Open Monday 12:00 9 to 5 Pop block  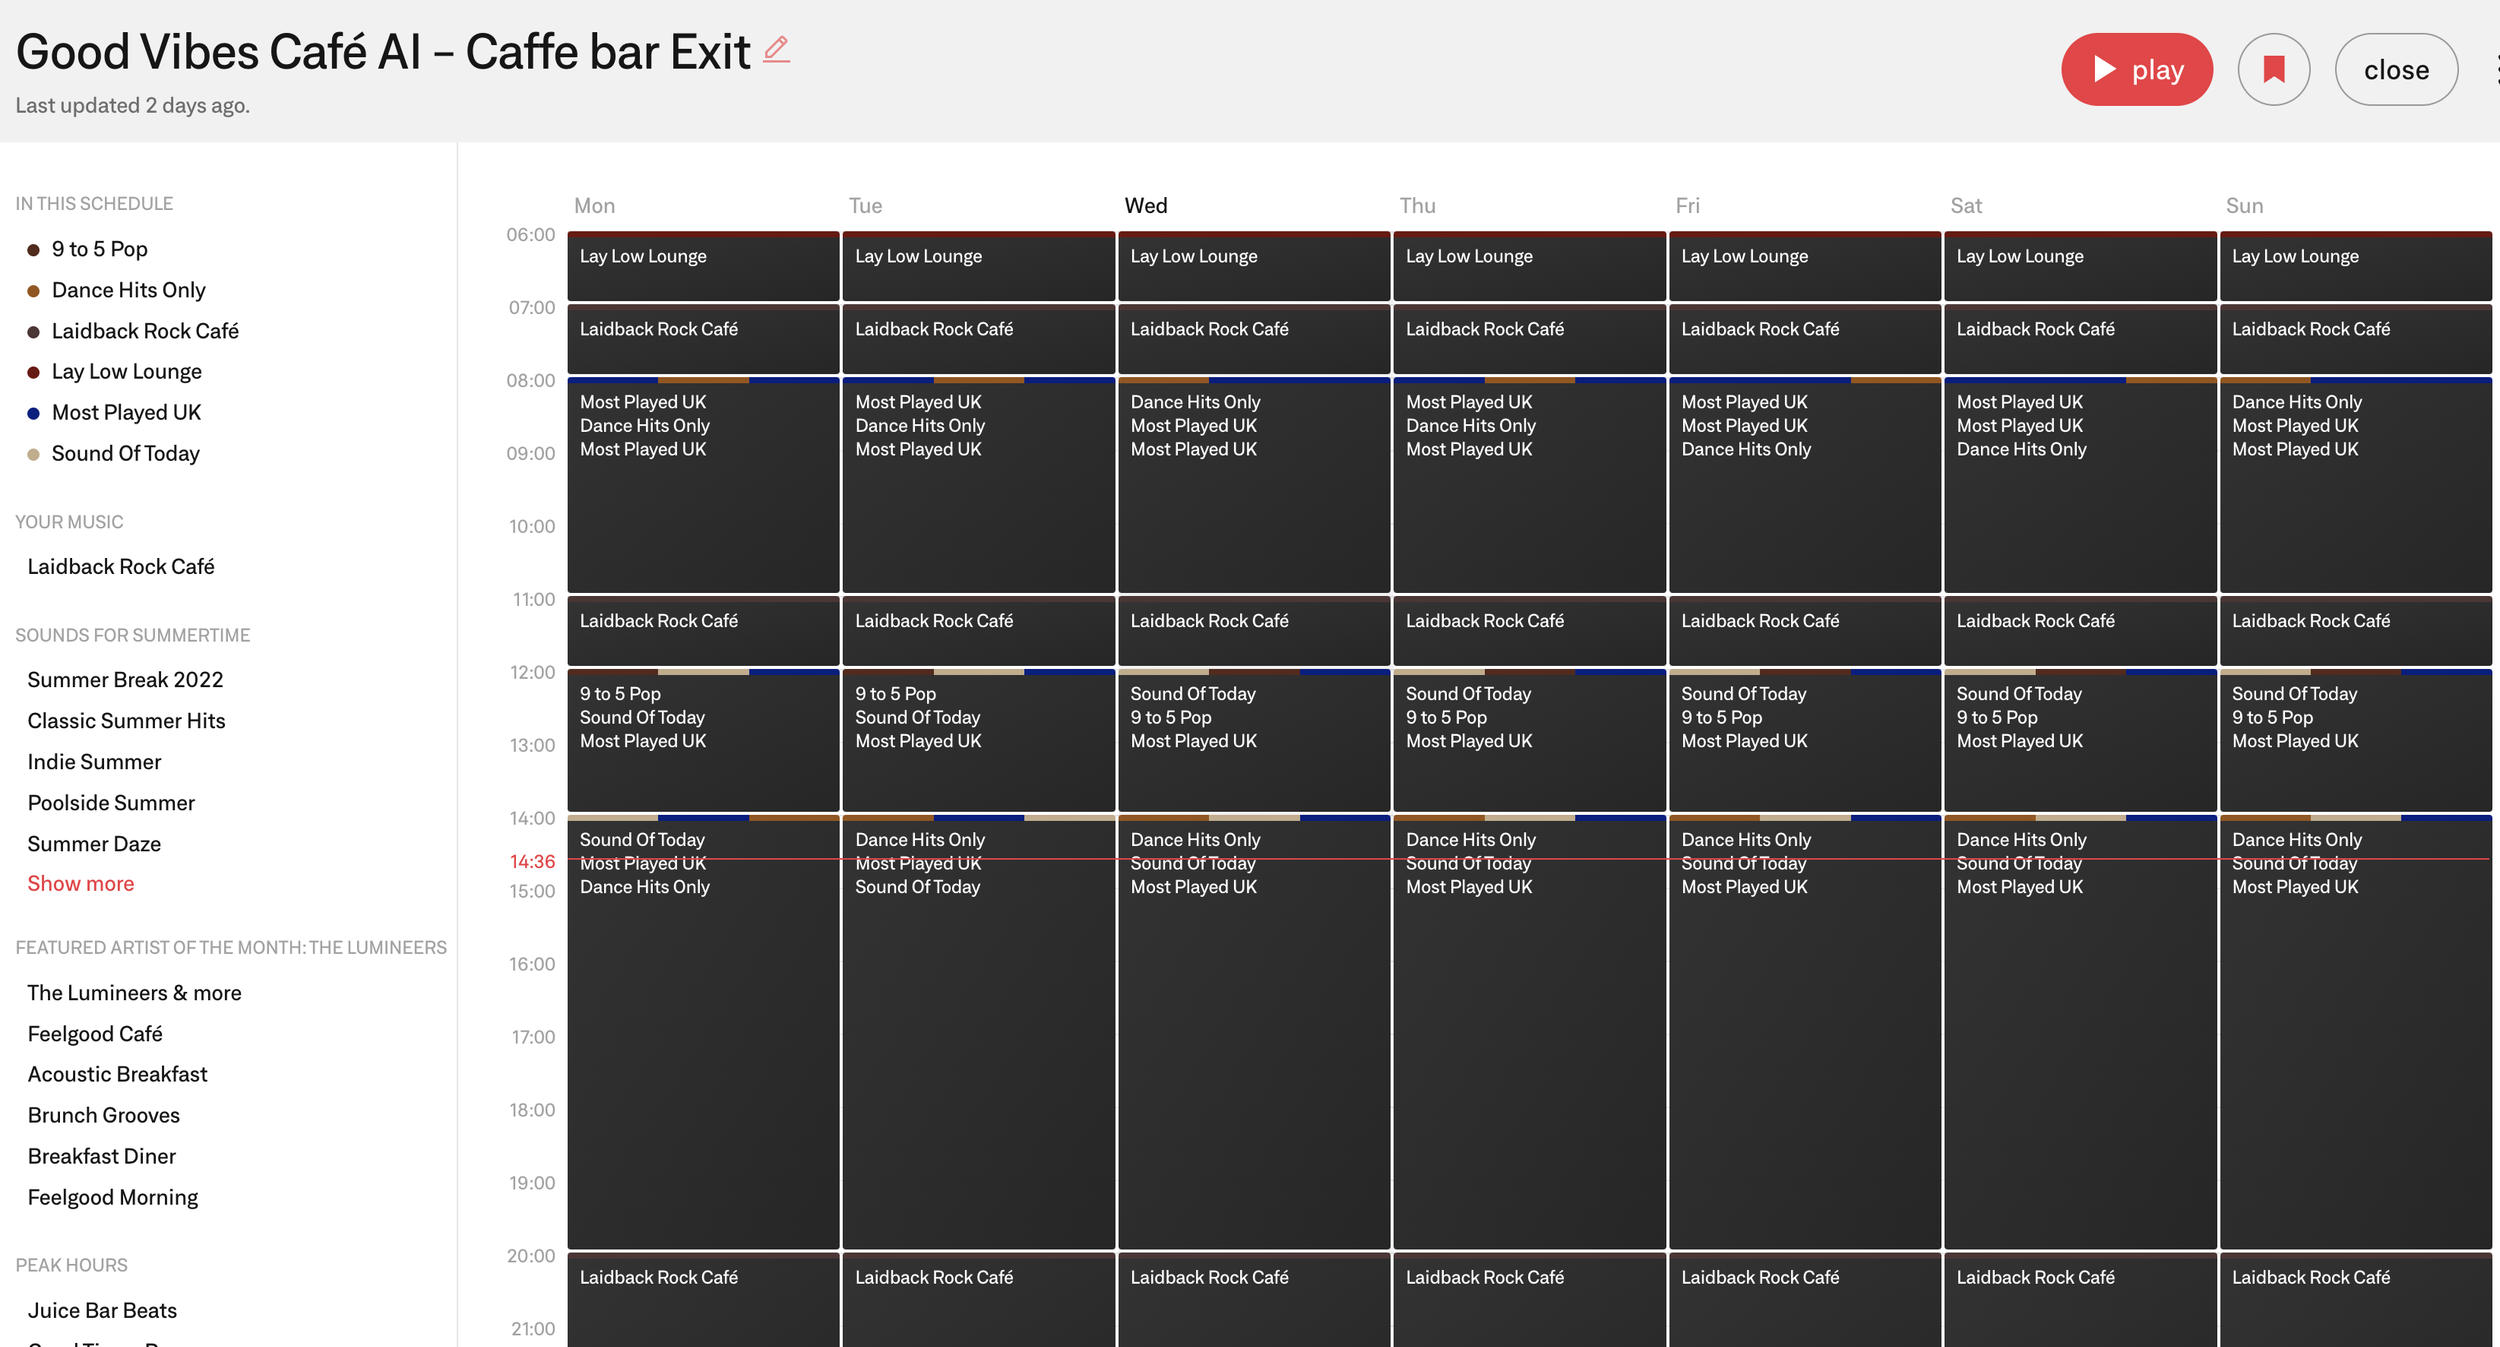[x=703, y=740]
